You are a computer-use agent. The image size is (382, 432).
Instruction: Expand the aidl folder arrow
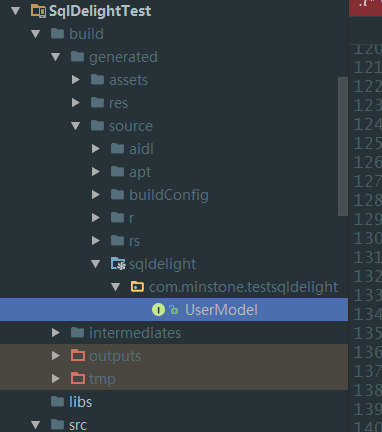[96, 149]
